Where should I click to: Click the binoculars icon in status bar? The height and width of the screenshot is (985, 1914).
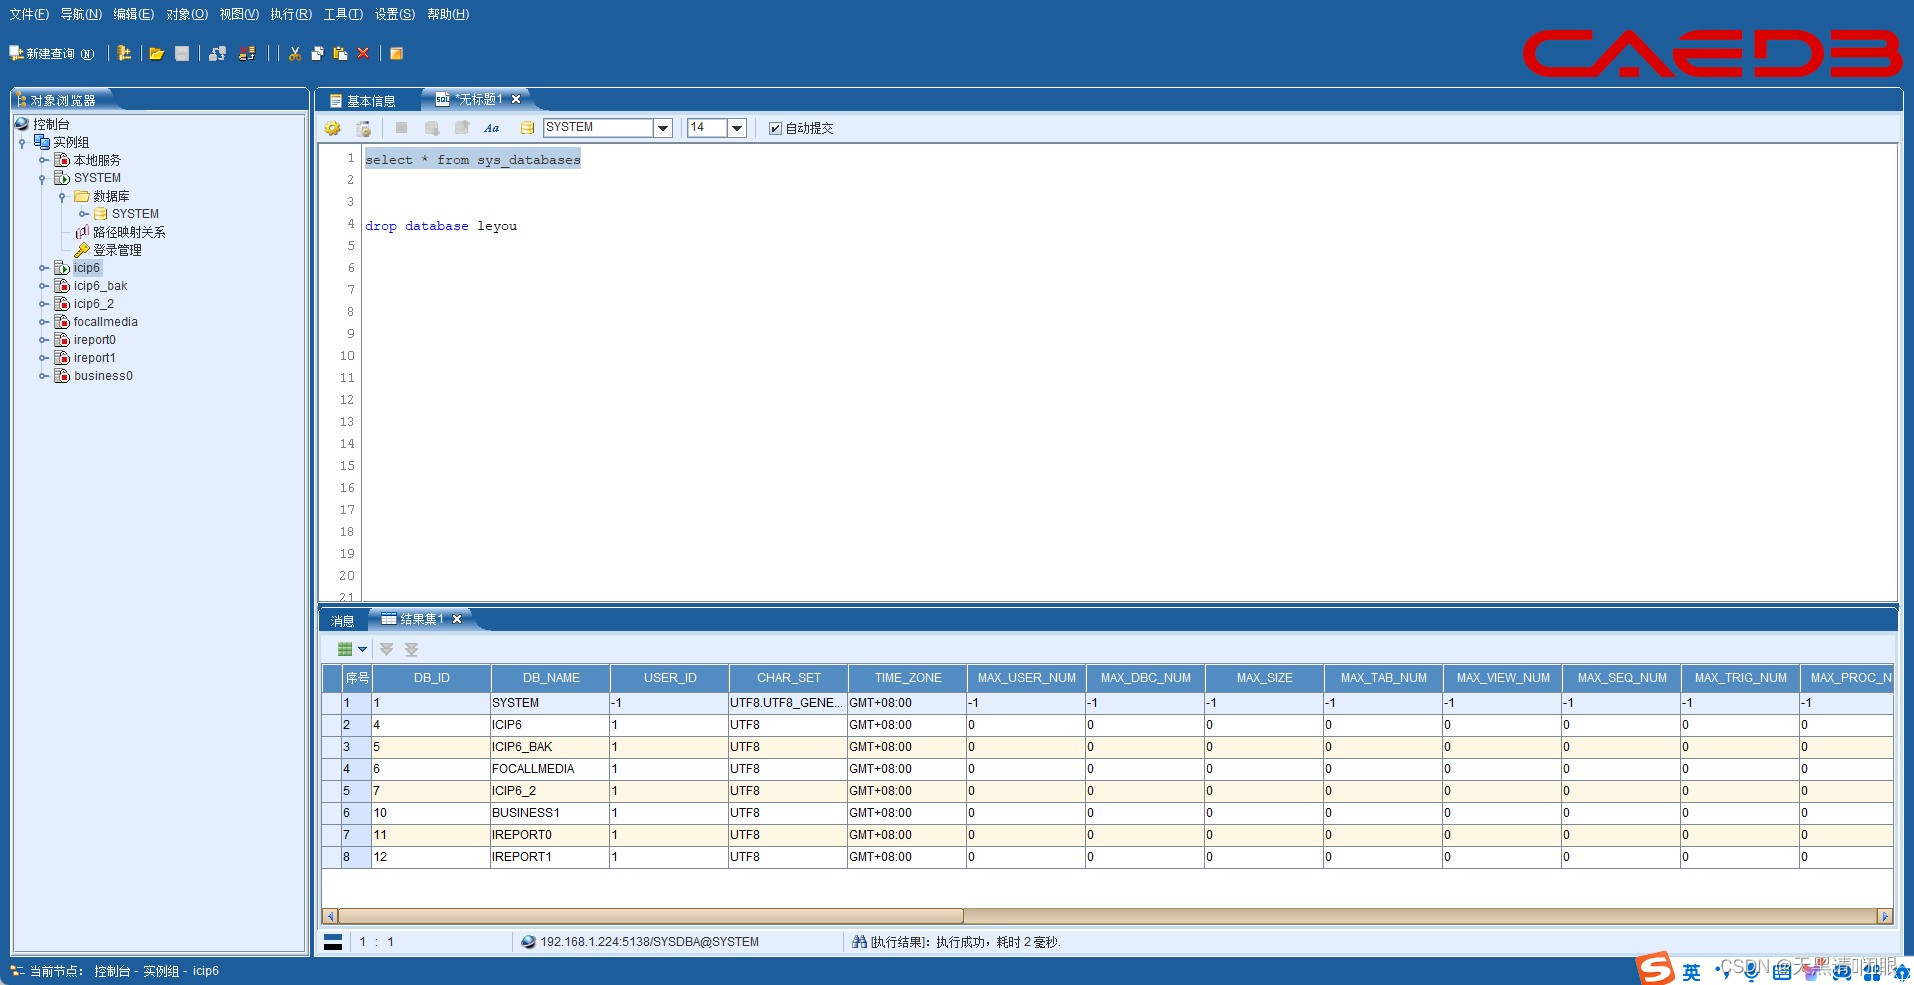(859, 942)
